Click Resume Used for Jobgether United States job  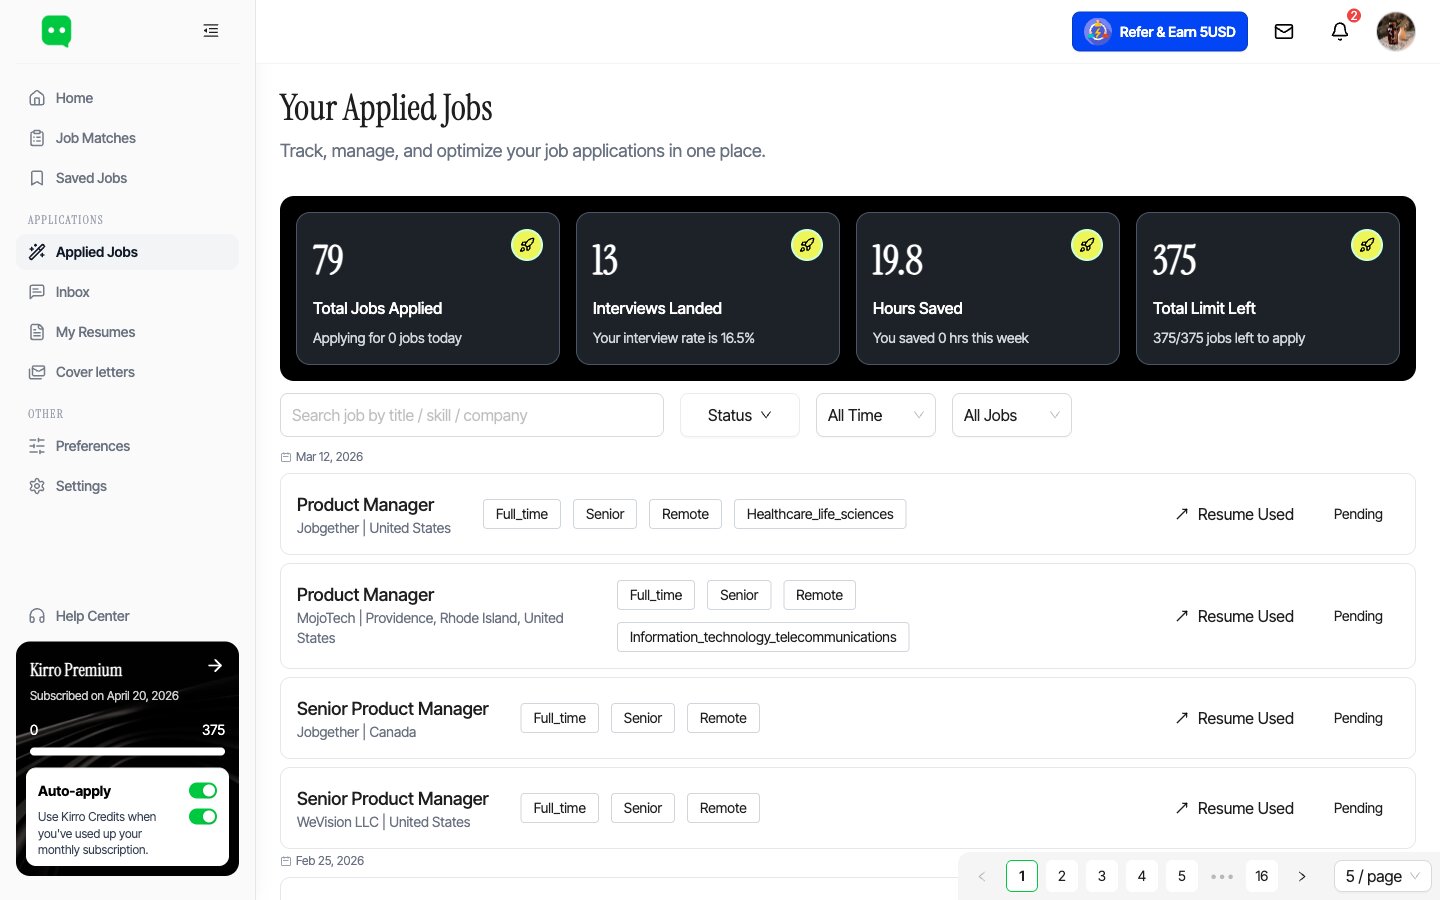tap(1234, 514)
